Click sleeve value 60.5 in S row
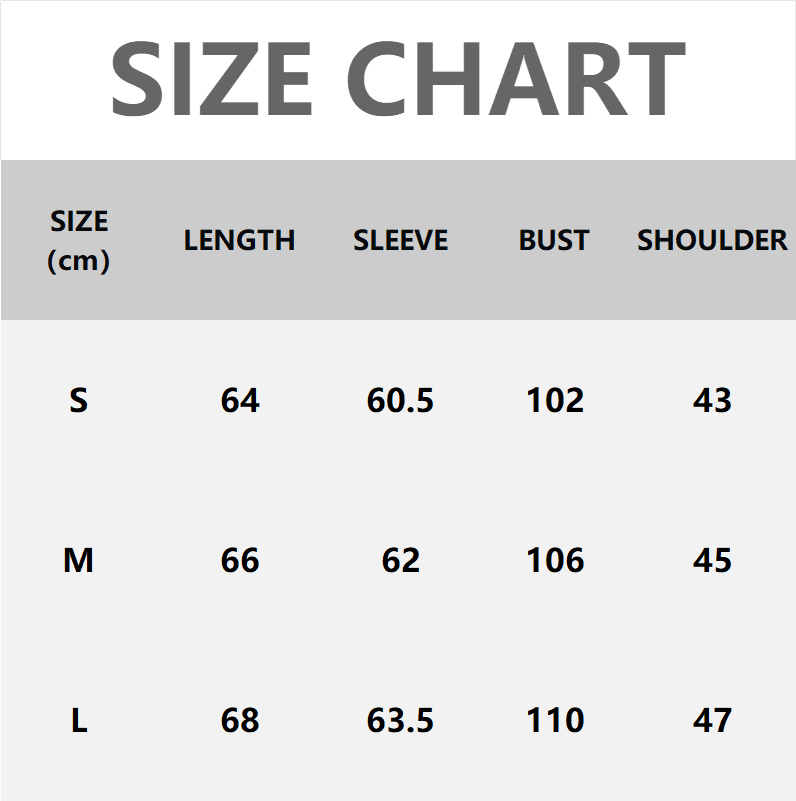 400,400
